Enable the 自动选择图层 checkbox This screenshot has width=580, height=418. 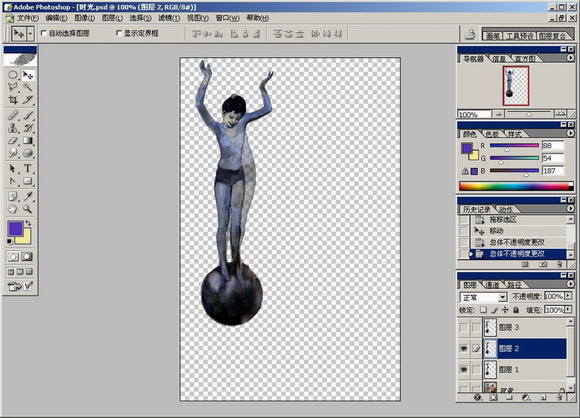[44, 33]
